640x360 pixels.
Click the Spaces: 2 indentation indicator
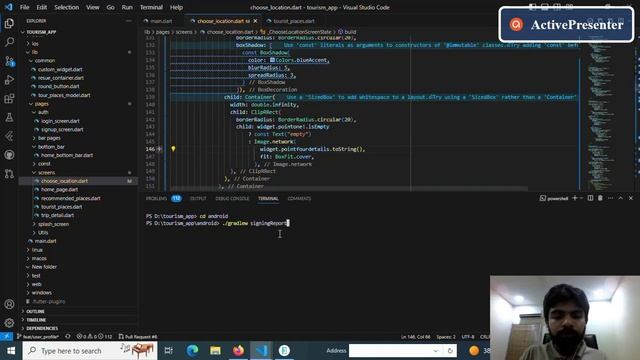pyautogui.click(x=446, y=337)
